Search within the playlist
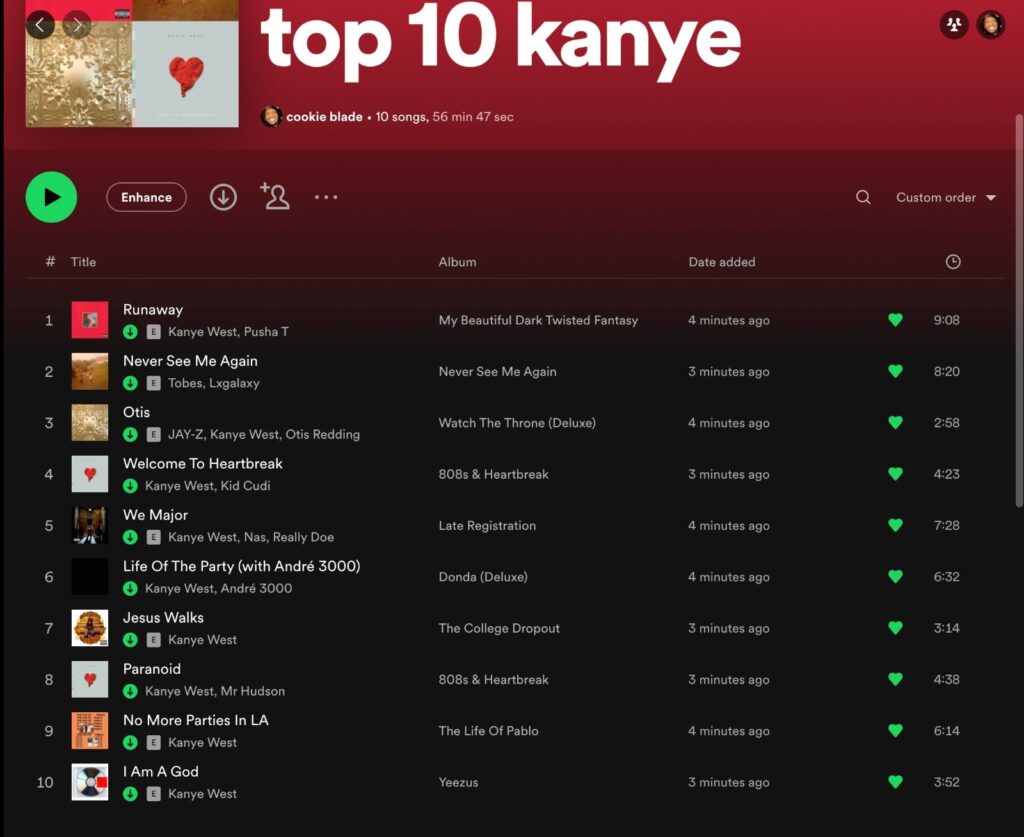Viewport: 1024px width, 837px height. [863, 197]
